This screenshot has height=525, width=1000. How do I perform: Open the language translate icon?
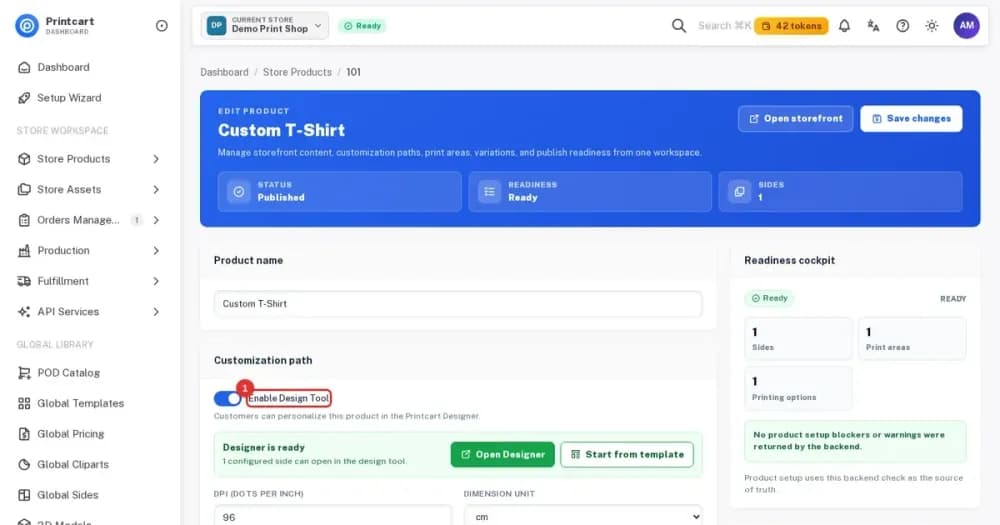(x=873, y=26)
